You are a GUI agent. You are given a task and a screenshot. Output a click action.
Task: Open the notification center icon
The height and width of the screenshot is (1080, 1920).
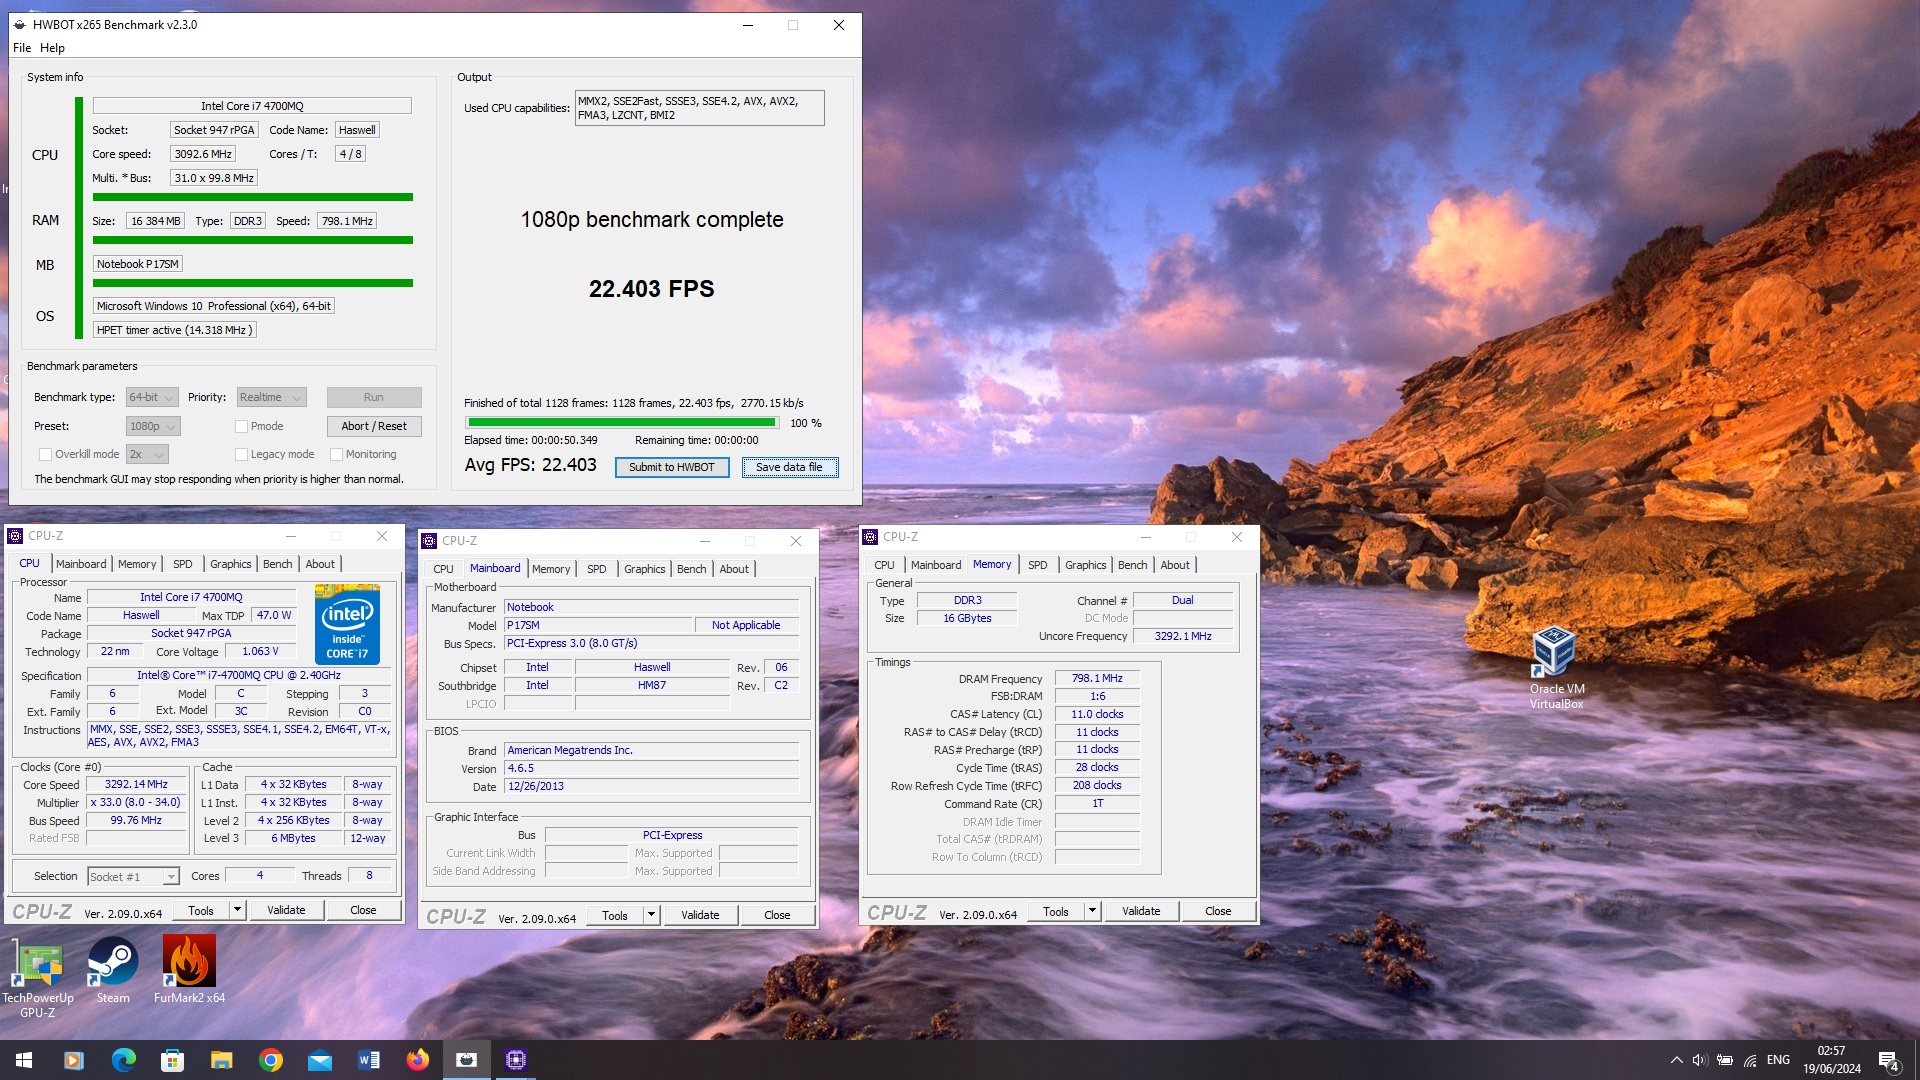point(1888,1061)
